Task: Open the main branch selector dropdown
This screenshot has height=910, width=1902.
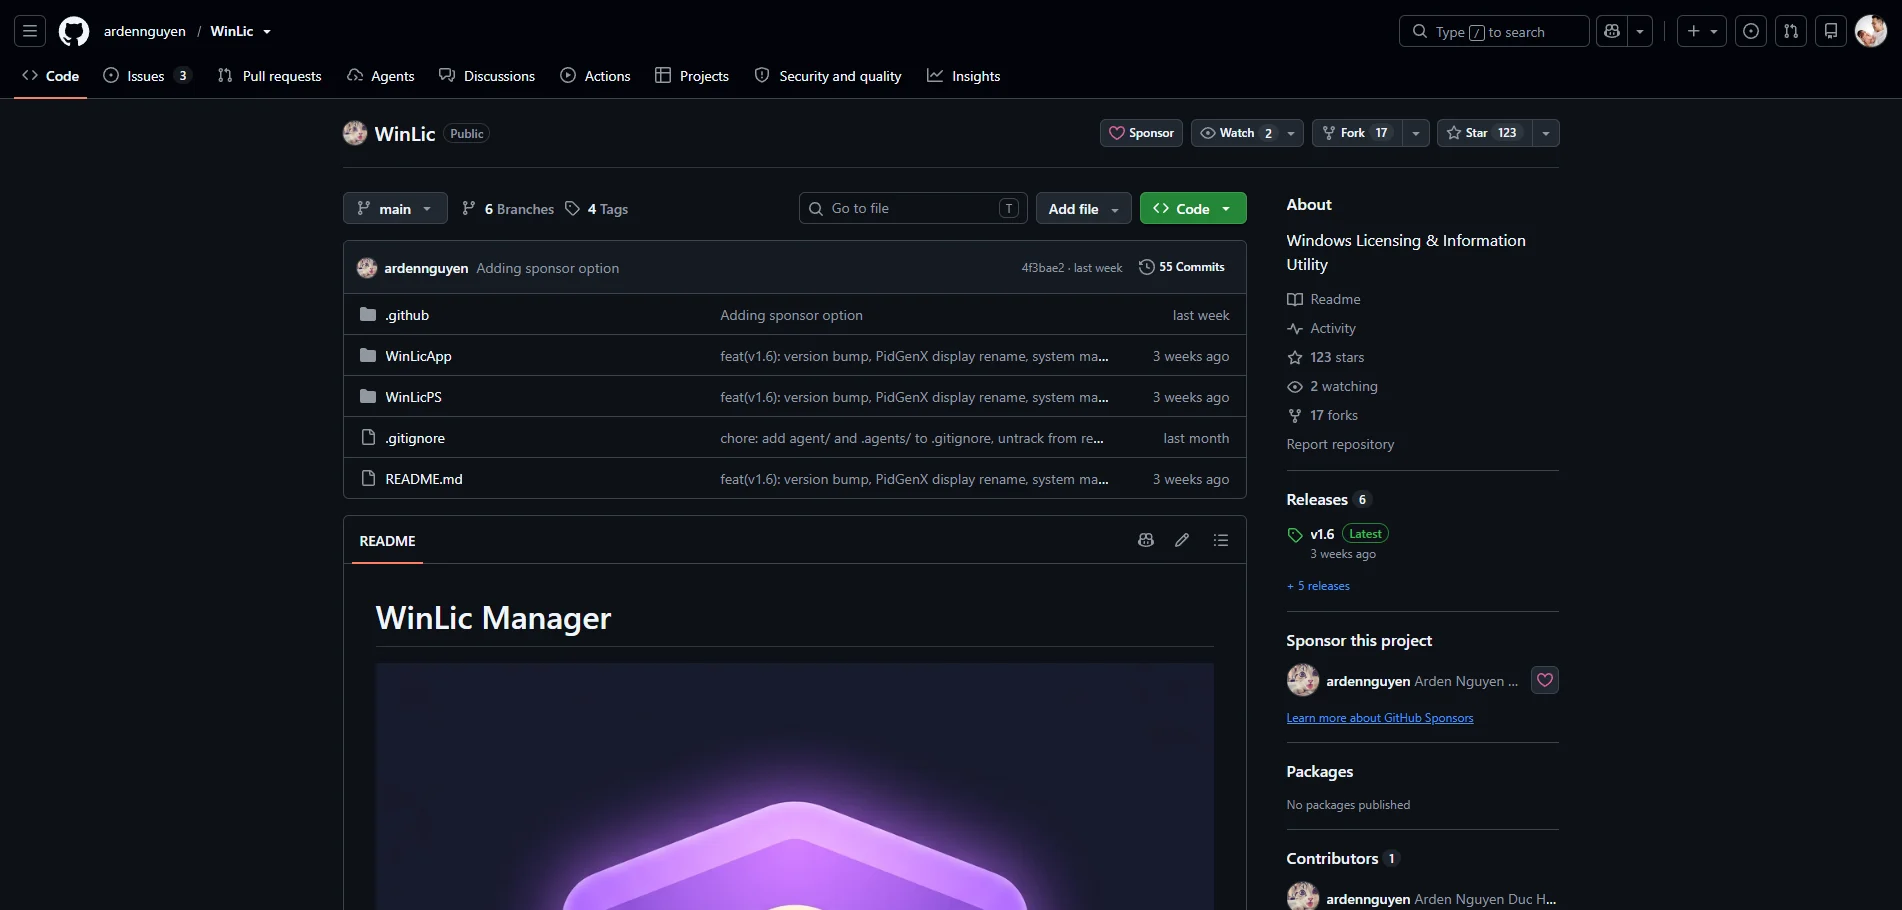Action: click(x=395, y=208)
